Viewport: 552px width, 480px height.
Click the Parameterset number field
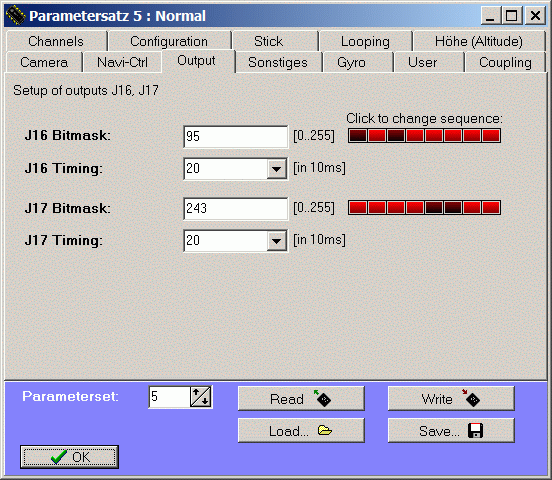[169, 397]
